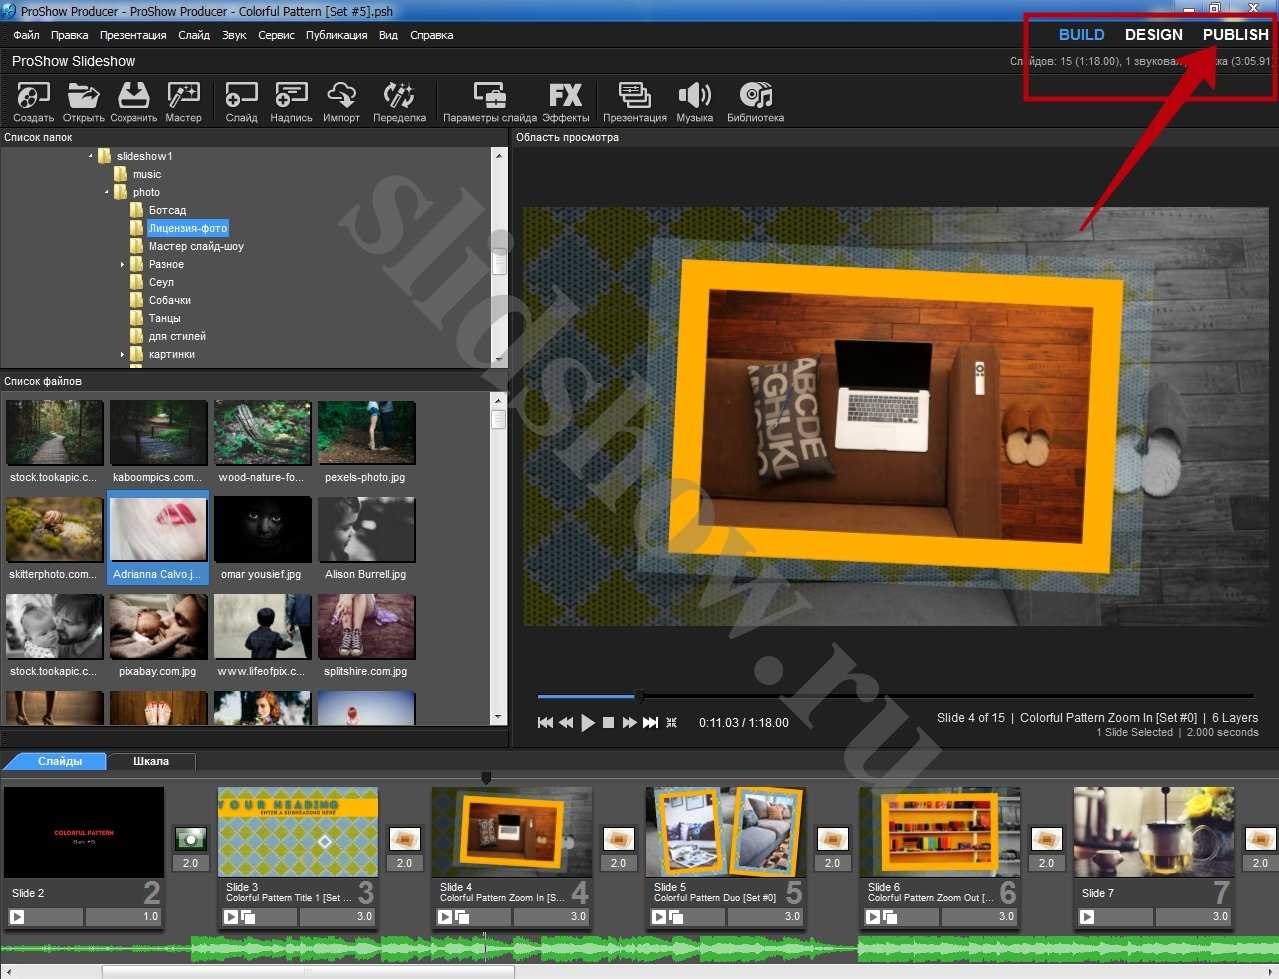The image size is (1279, 979).
Task: Switch to the Шкала tab
Action: (151, 762)
